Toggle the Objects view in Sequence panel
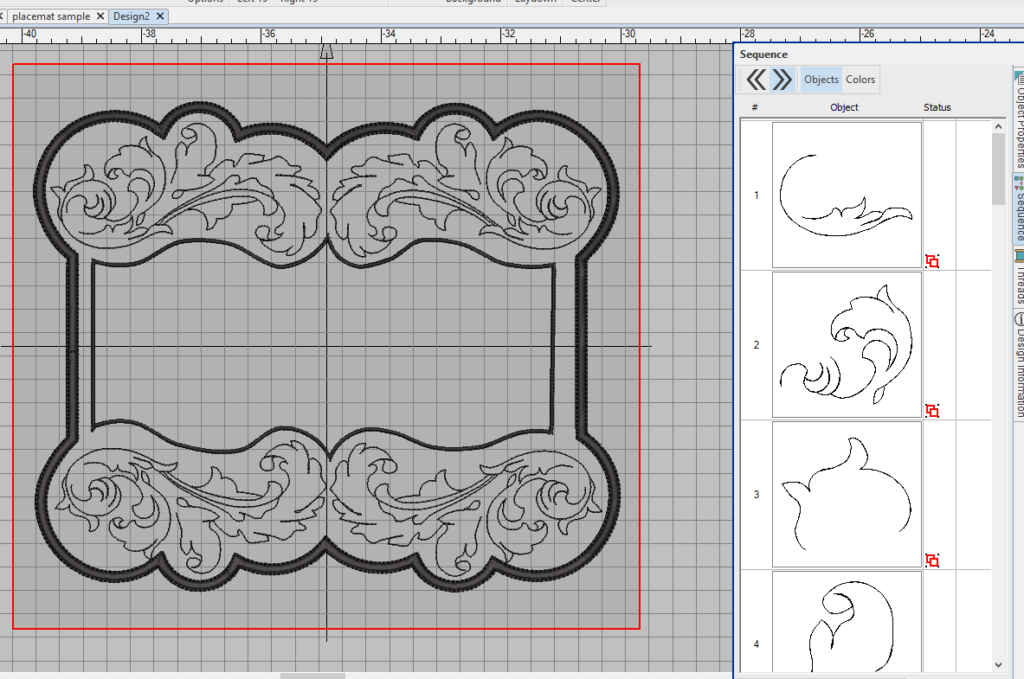The image size is (1024, 679). 821,80
